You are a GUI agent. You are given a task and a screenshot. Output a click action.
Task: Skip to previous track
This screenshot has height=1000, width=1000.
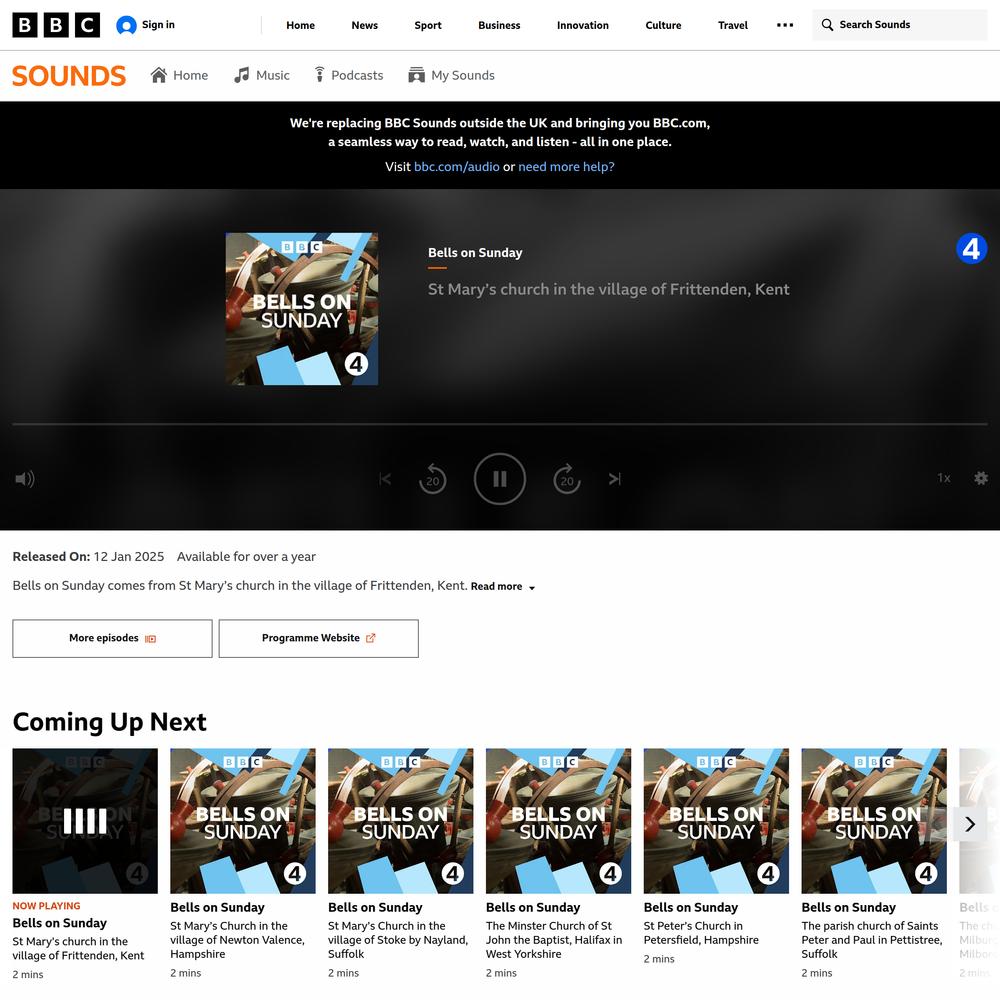[385, 479]
